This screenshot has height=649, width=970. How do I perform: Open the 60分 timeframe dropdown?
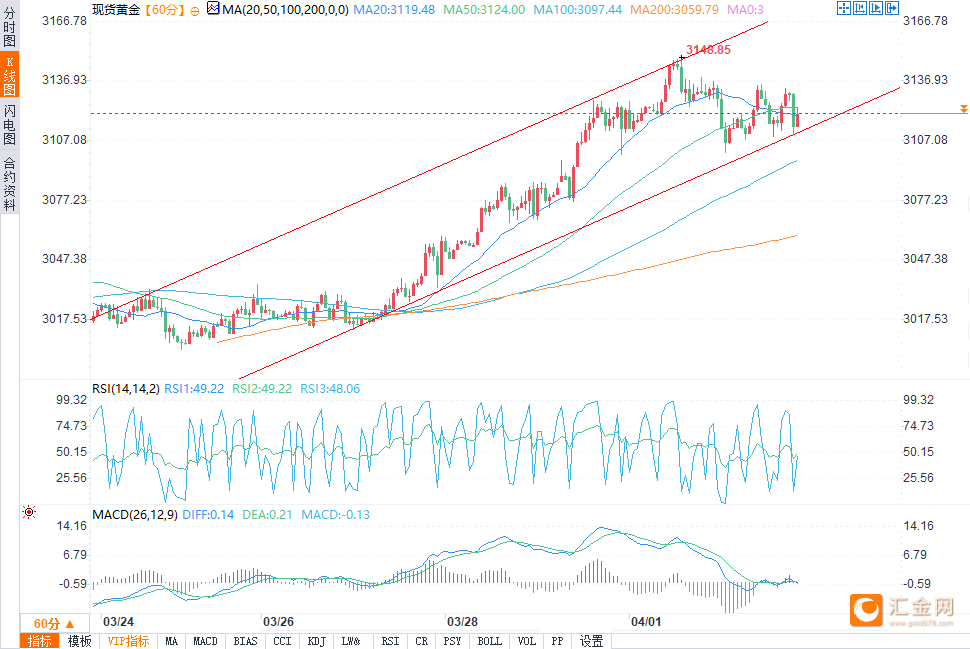pos(54,624)
